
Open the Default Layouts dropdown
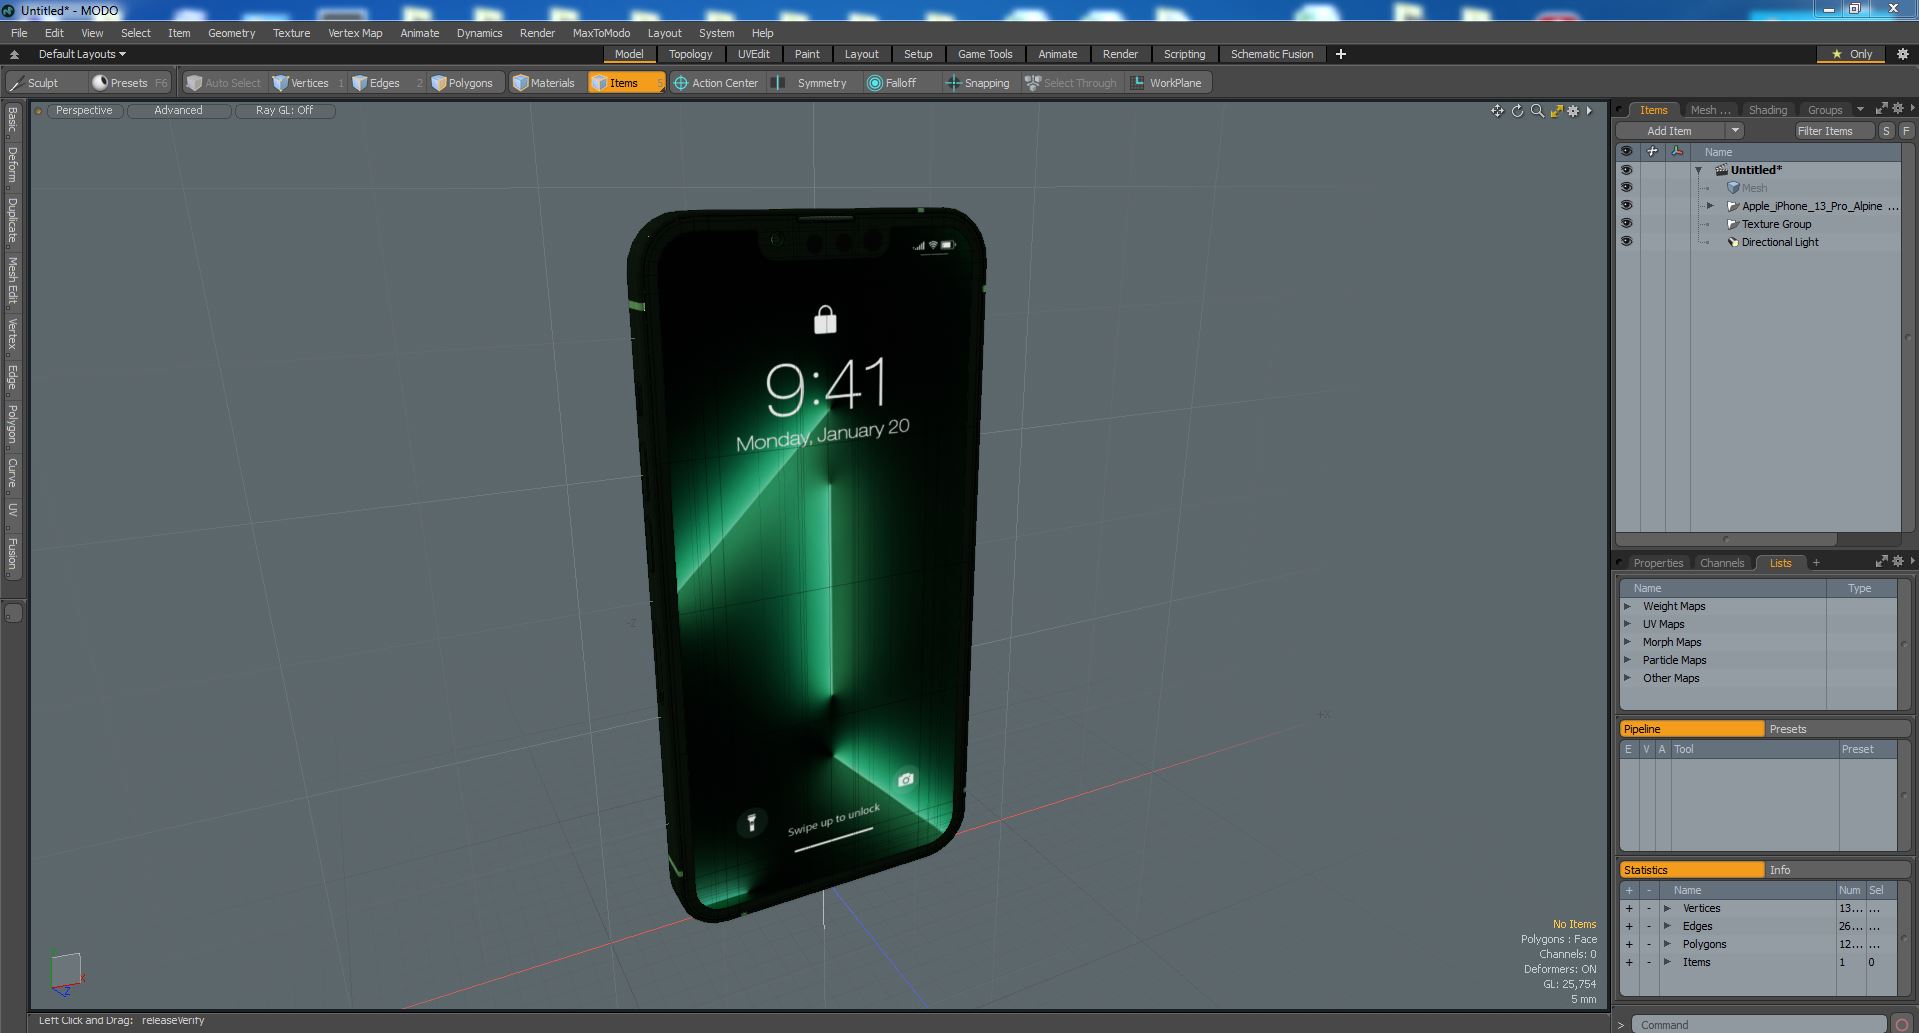[82, 54]
